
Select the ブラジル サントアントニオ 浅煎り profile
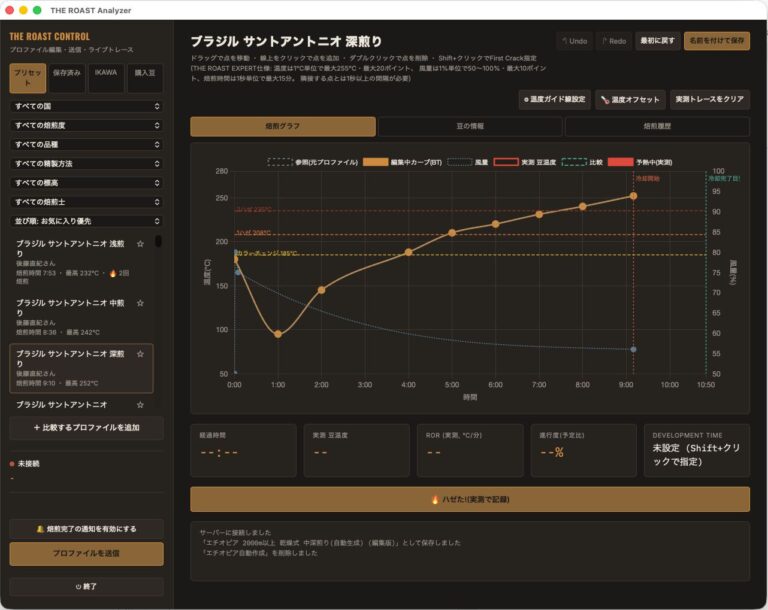(x=81, y=262)
